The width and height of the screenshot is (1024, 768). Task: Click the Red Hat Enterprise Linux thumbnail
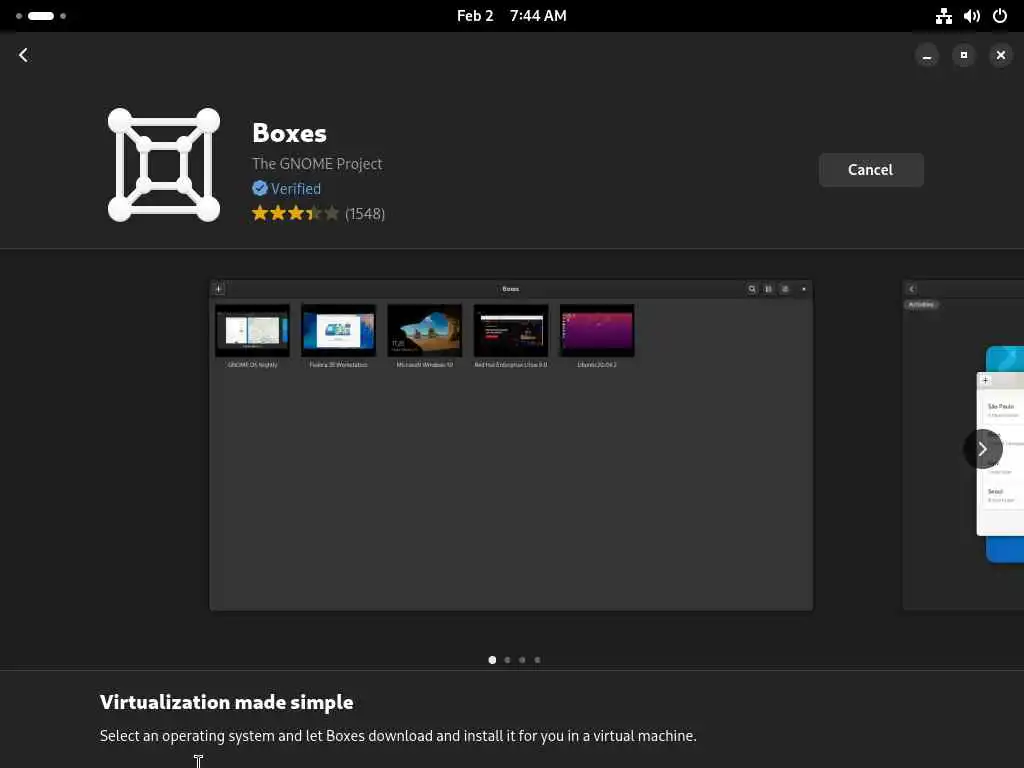[x=511, y=331]
